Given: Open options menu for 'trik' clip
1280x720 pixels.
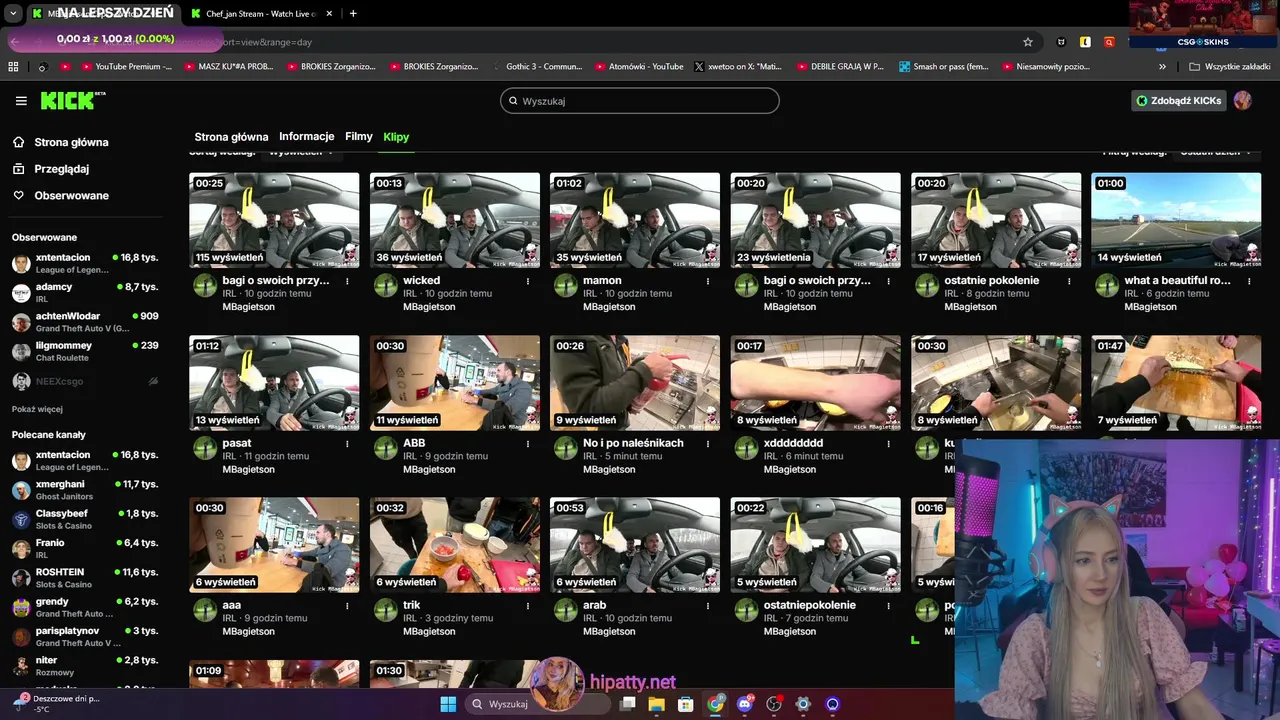Looking at the screenshot, I should (528, 605).
